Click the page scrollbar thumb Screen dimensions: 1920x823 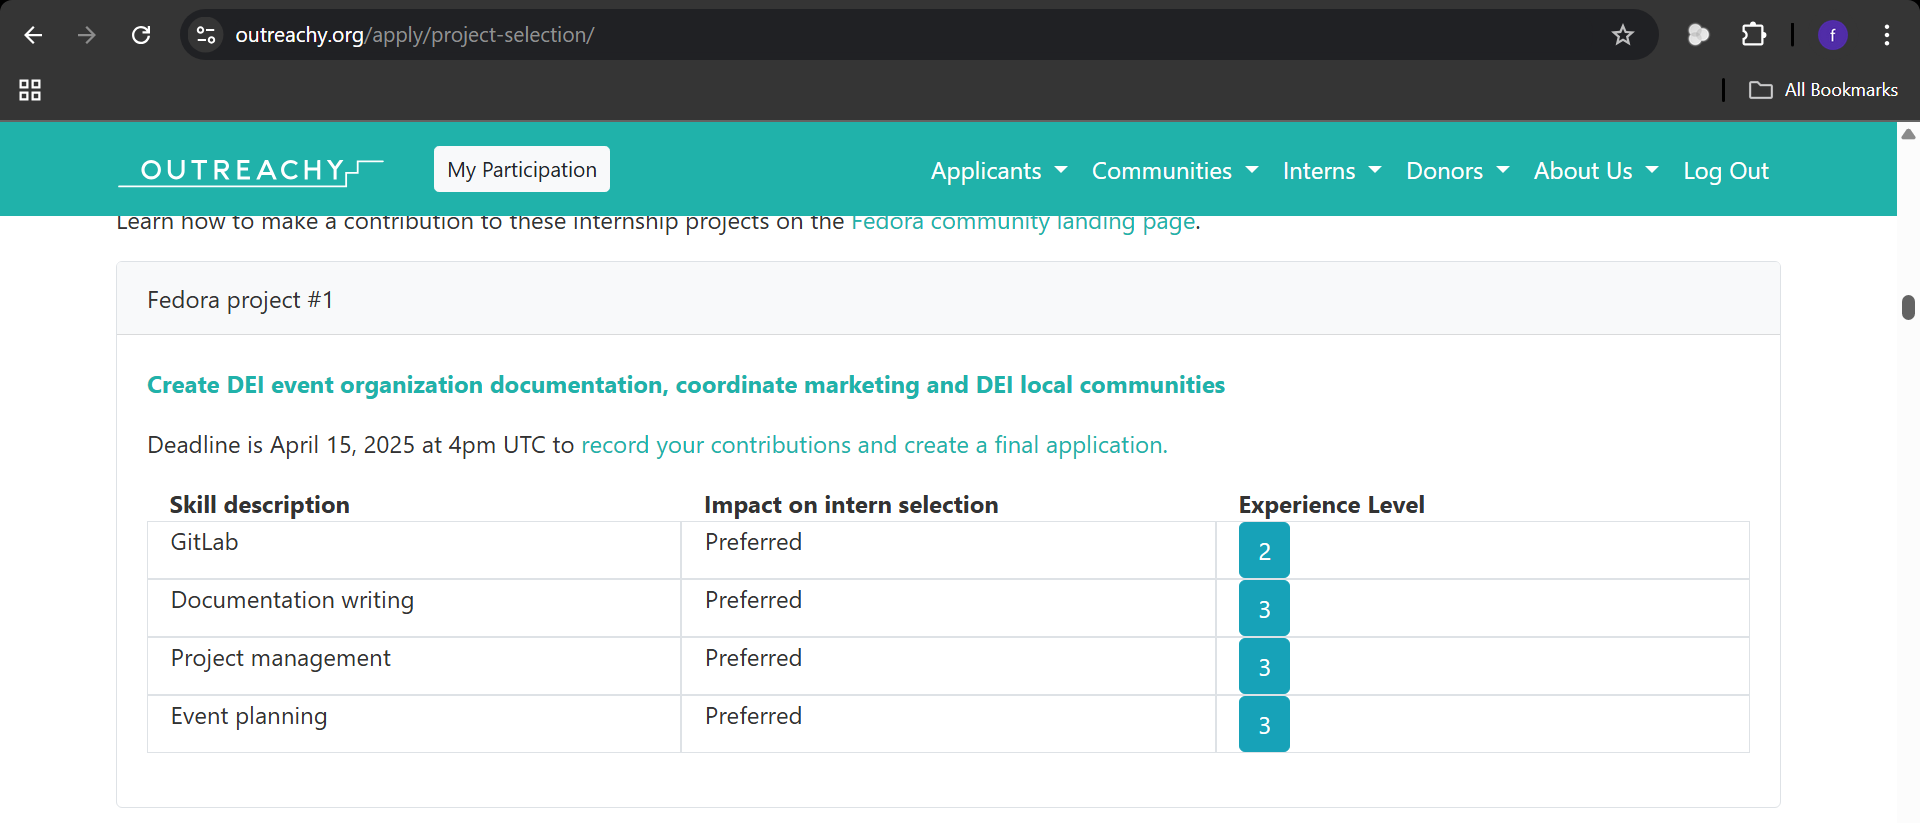click(1908, 307)
